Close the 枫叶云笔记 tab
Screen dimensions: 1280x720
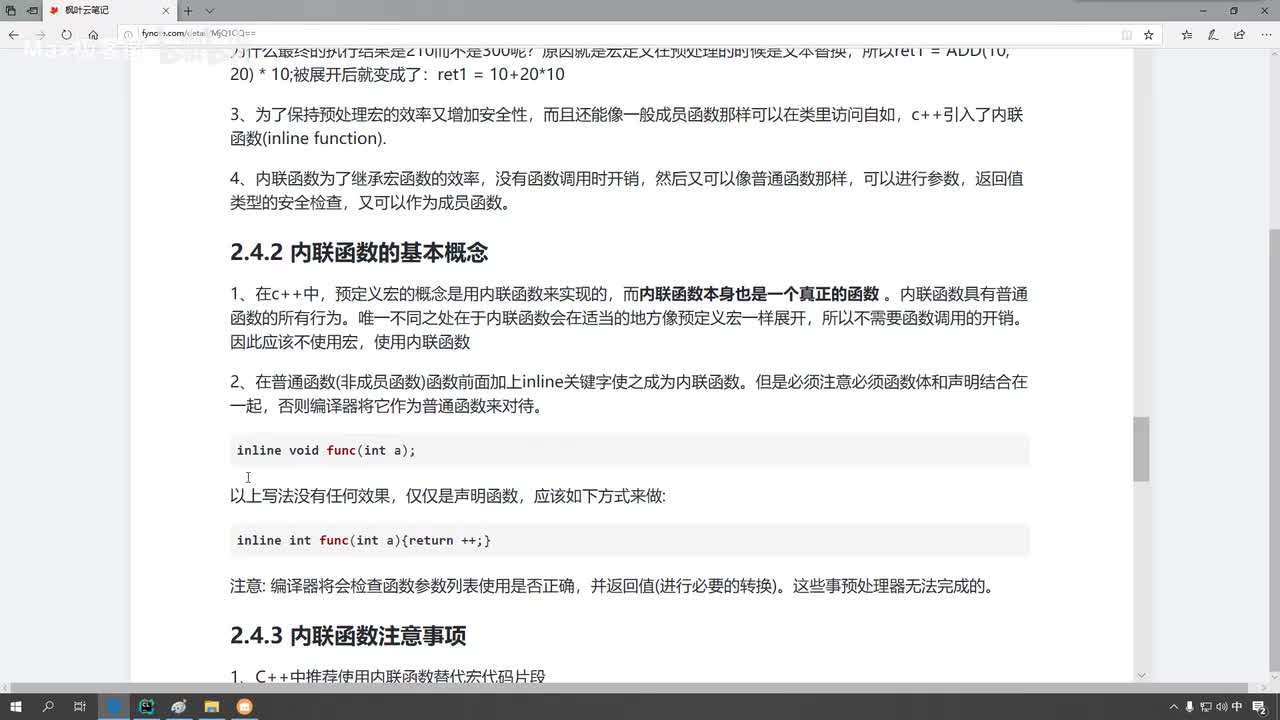click(x=168, y=10)
